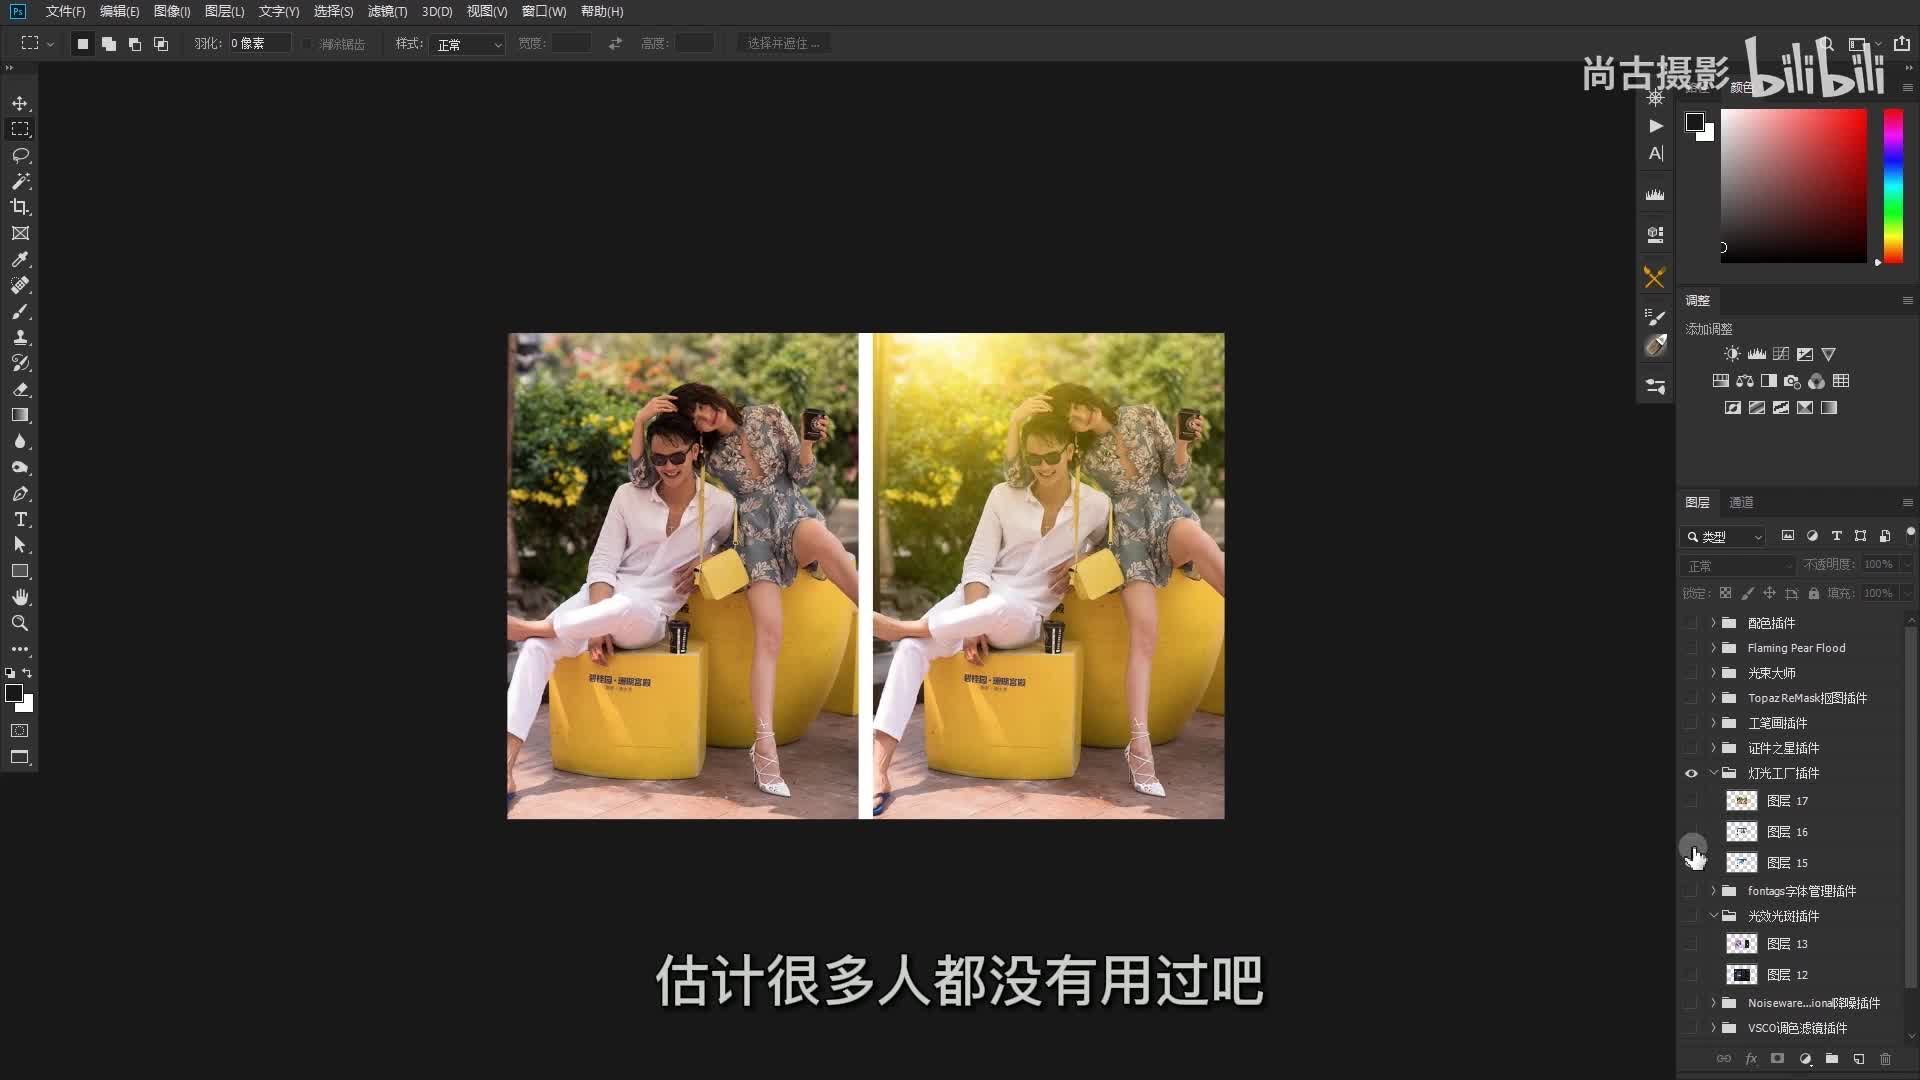Select the Horizontal Type tool
The width and height of the screenshot is (1920, 1080).
coord(20,519)
